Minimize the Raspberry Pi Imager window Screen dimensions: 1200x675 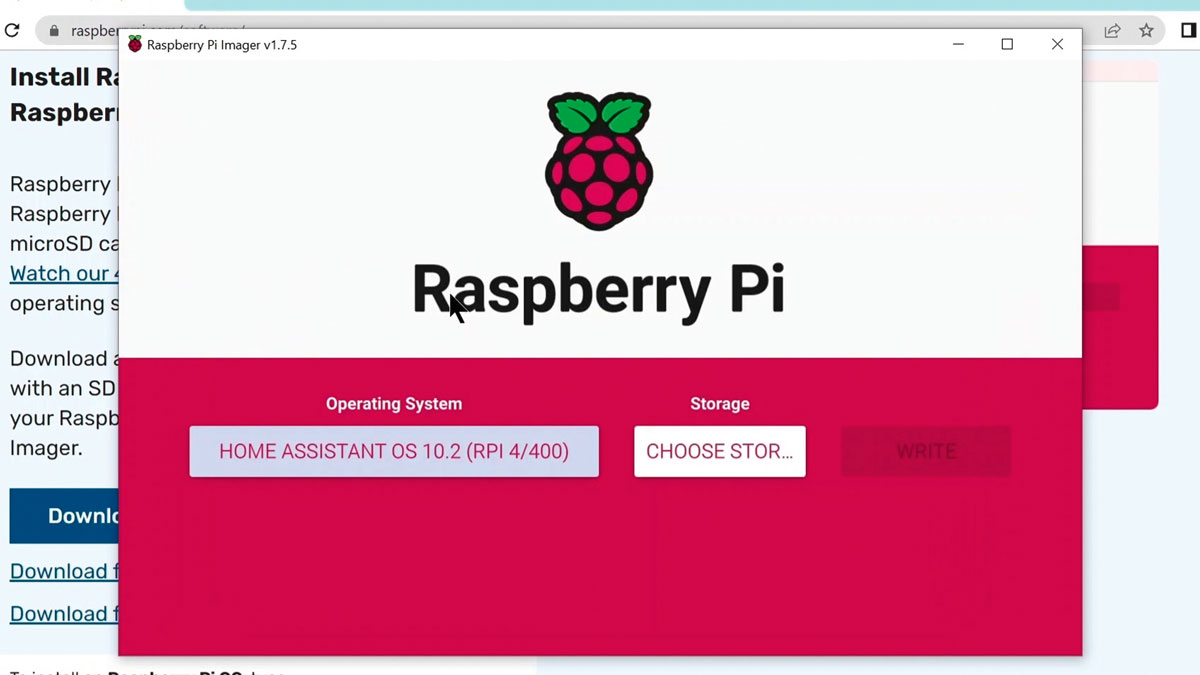tap(958, 45)
